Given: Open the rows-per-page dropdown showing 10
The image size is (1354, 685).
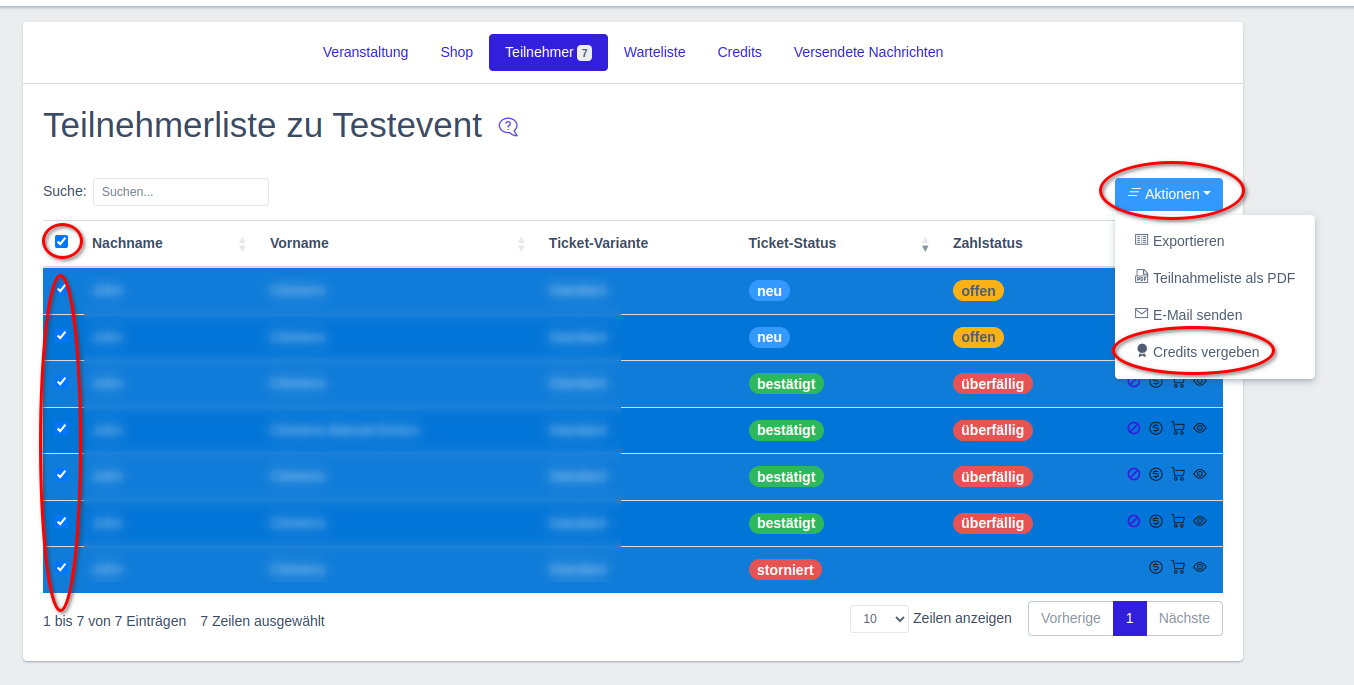Looking at the screenshot, I should (879, 619).
